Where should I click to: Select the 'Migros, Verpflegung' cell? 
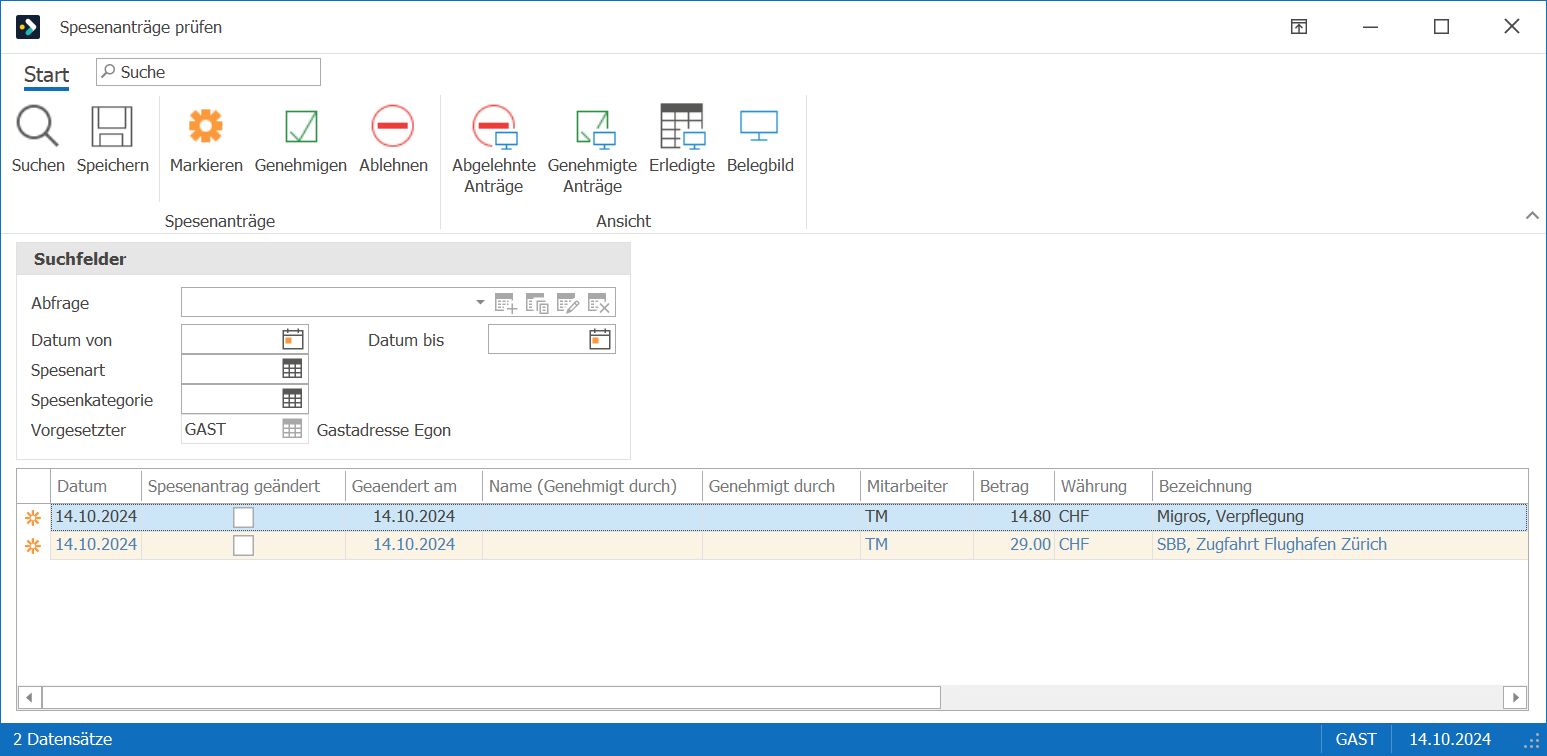pyautogui.click(x=1340, y=517)
